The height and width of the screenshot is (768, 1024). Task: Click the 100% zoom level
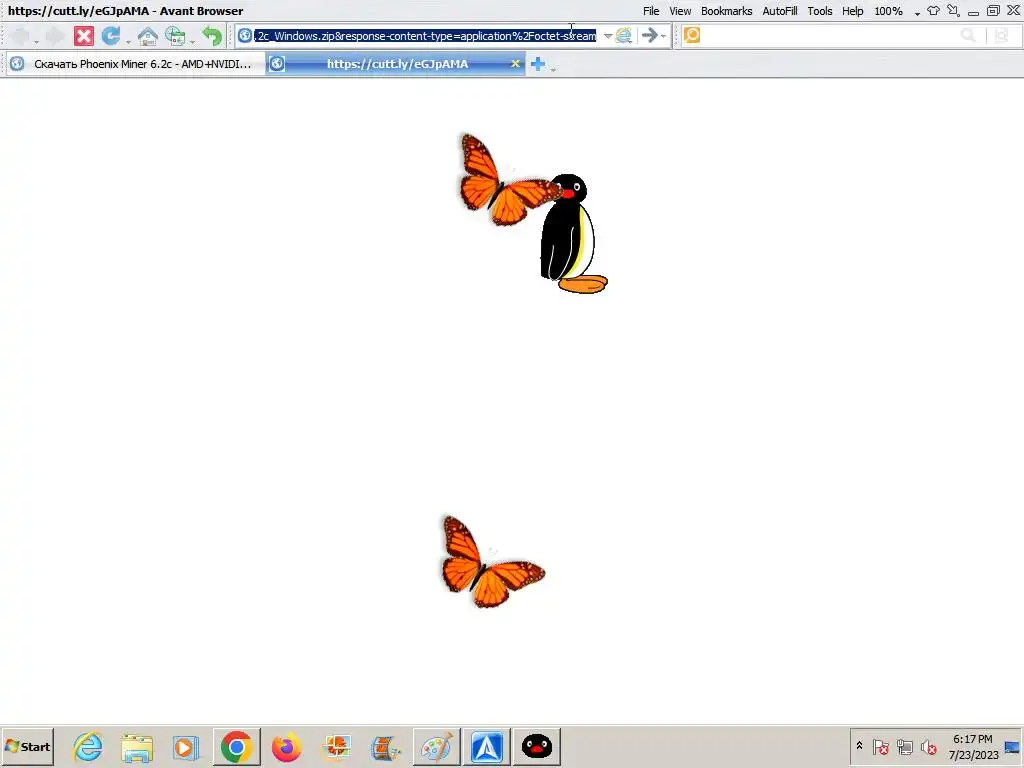888,11
